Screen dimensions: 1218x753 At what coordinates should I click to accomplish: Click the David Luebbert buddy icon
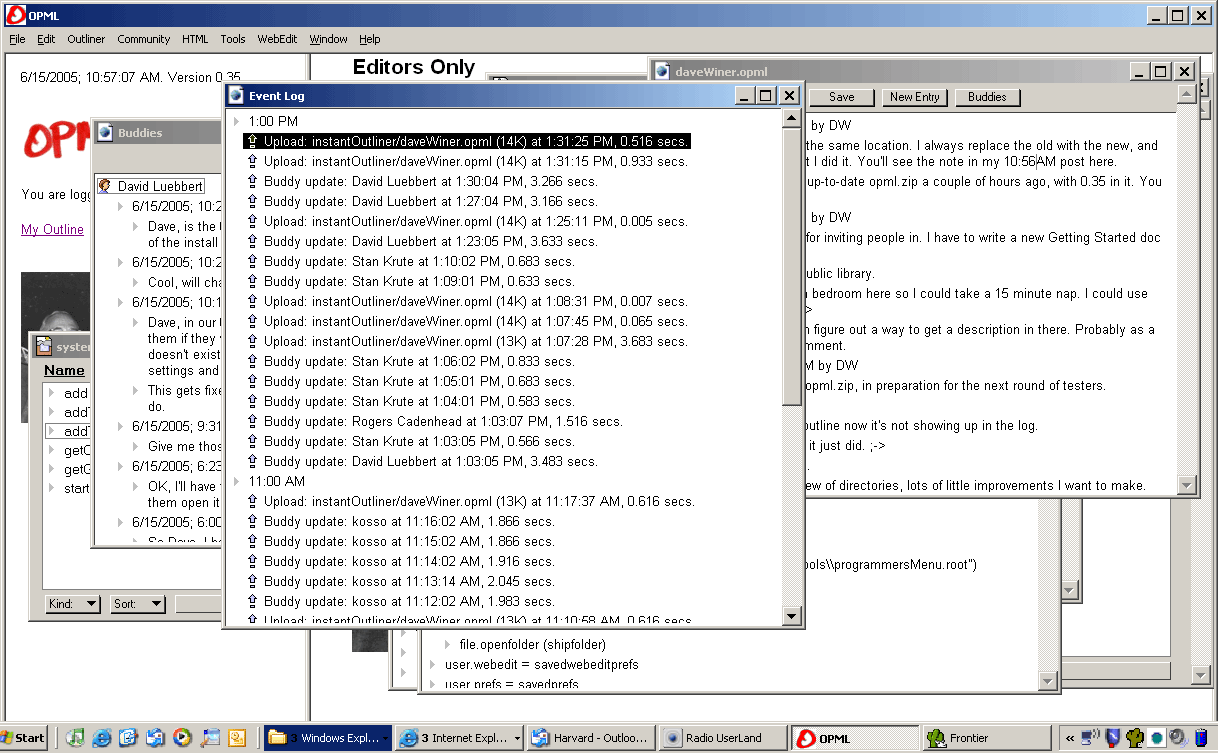coord(104,186)
